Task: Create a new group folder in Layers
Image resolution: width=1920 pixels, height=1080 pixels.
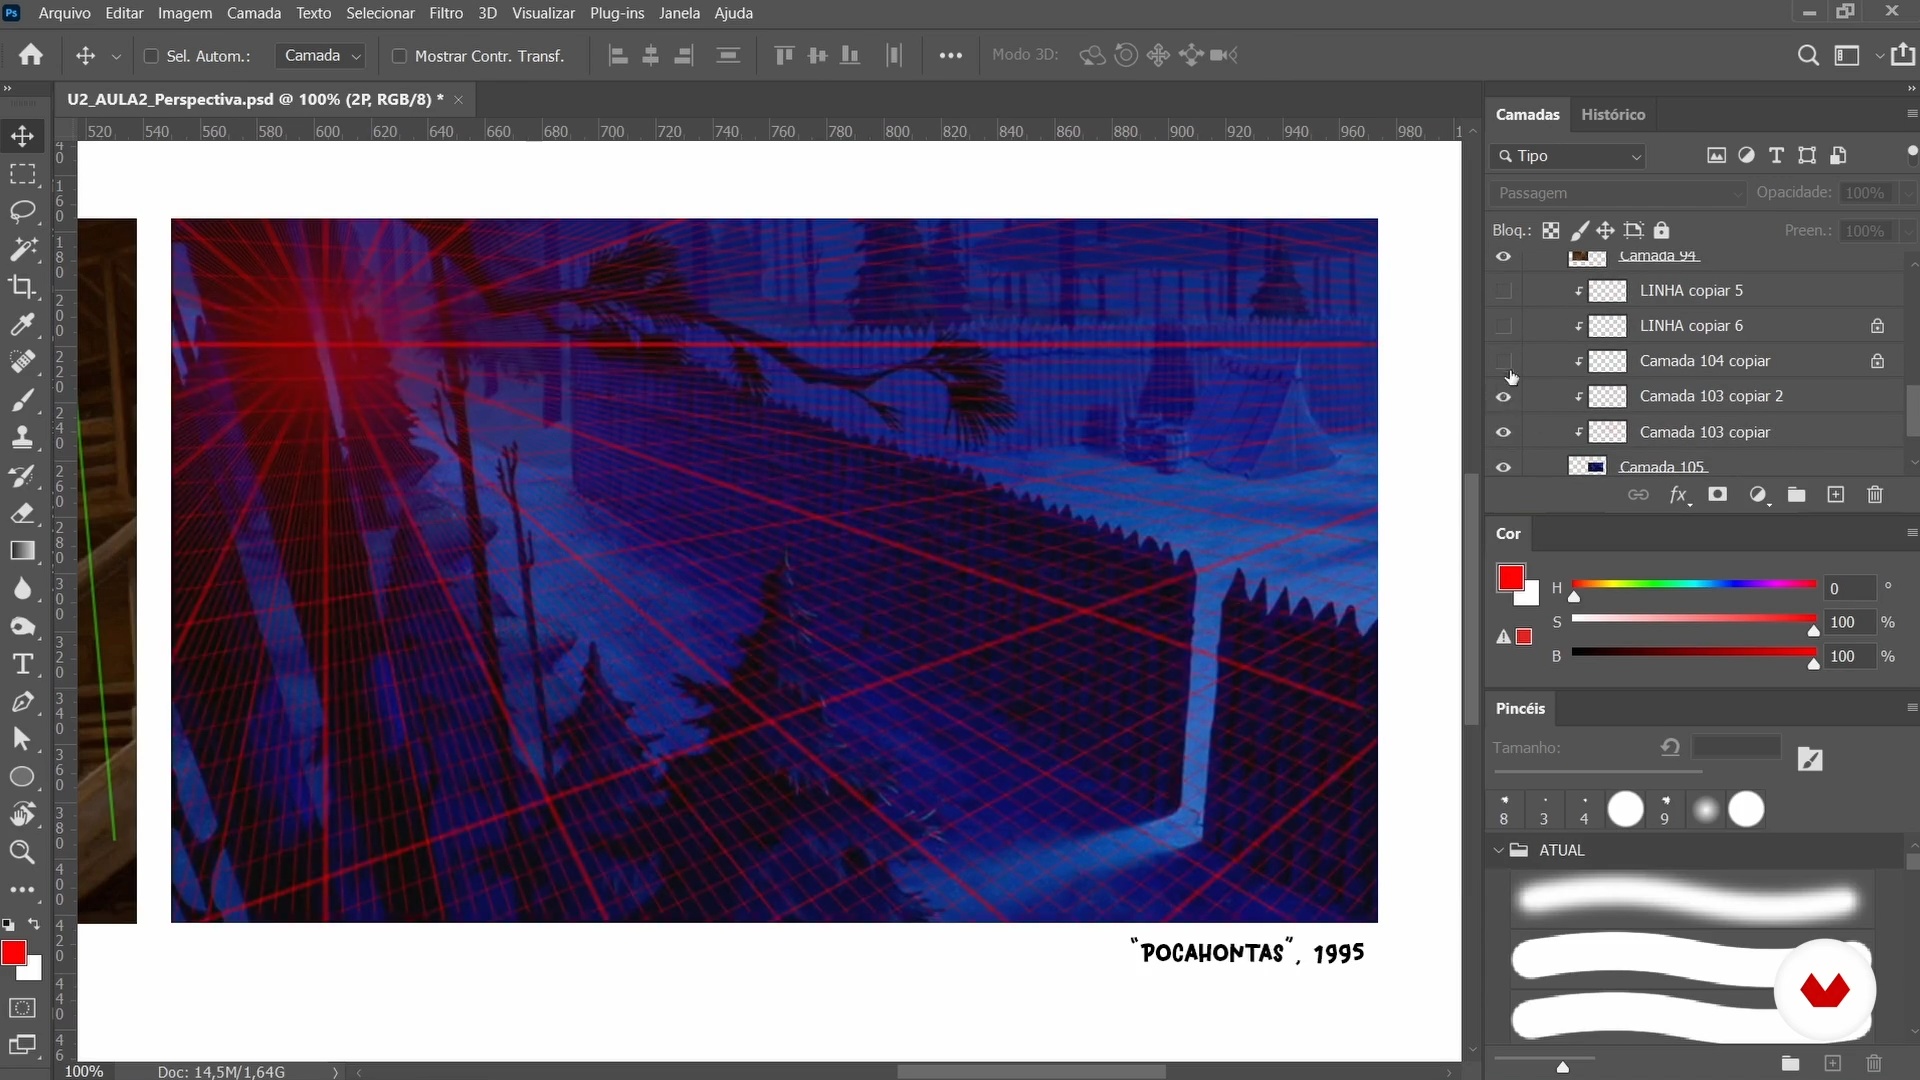Action: click(1797, 495)
